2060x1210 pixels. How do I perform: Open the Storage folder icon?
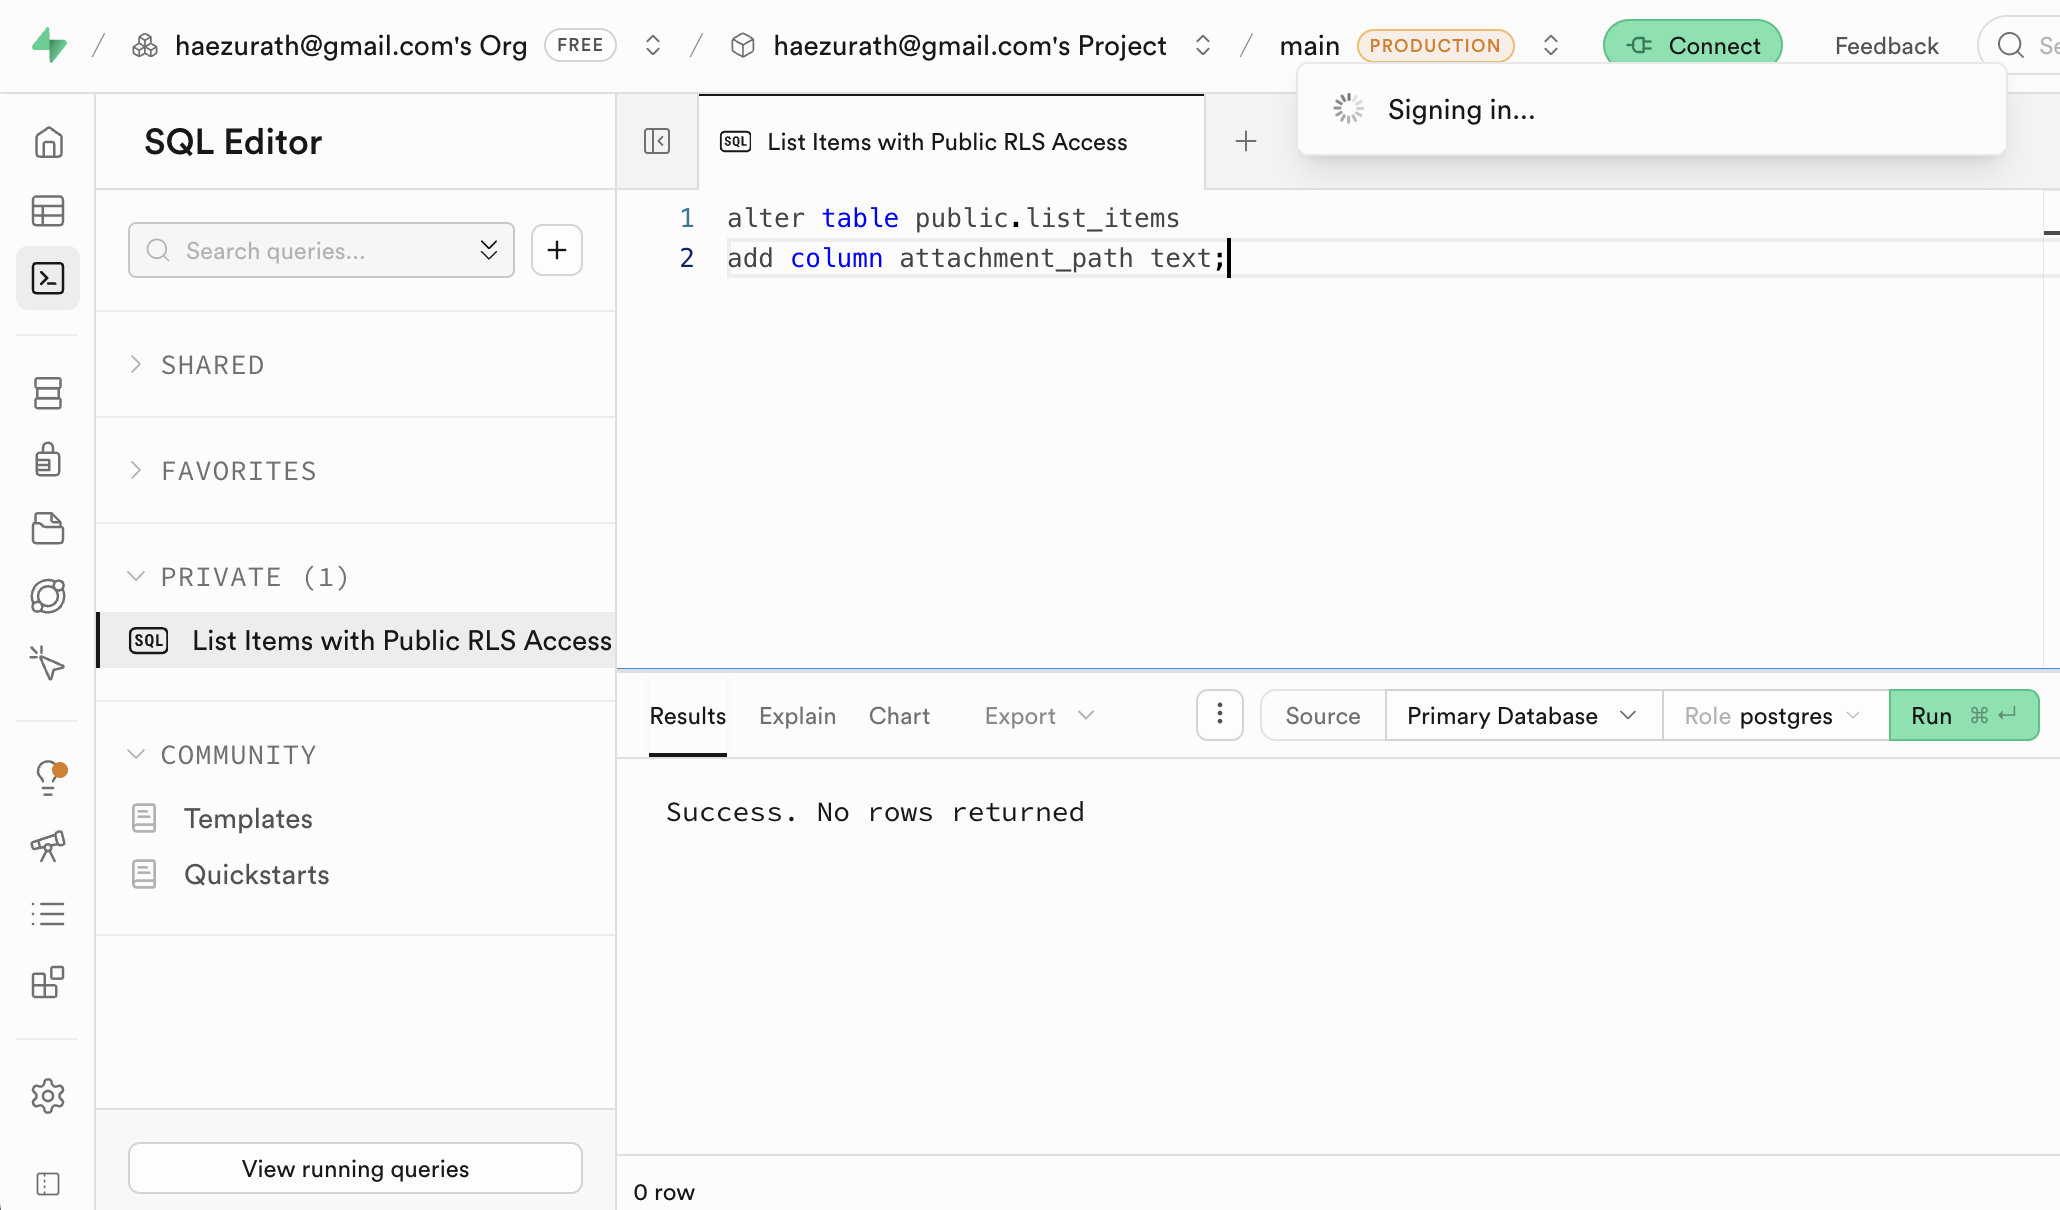pyautogui.click(x=48, y=528)
